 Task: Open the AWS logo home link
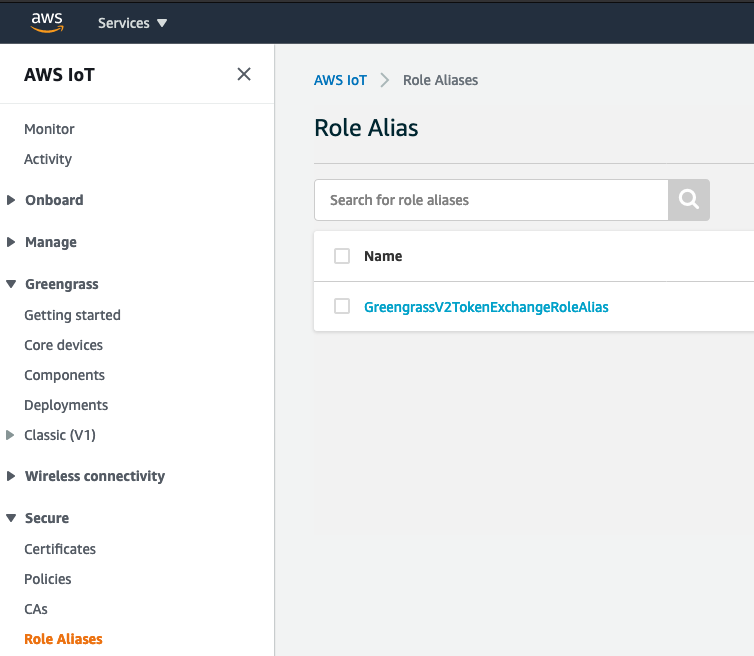47,23
